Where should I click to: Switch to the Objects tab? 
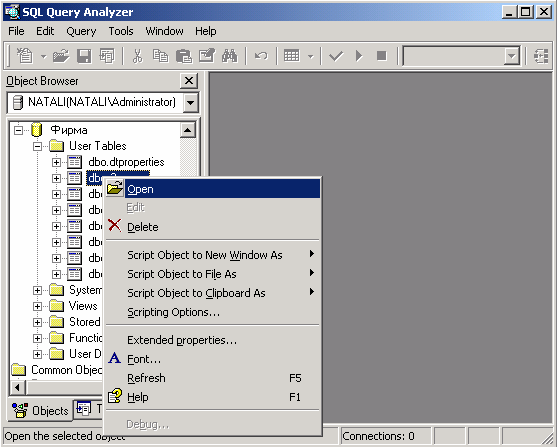pos(40,411)
